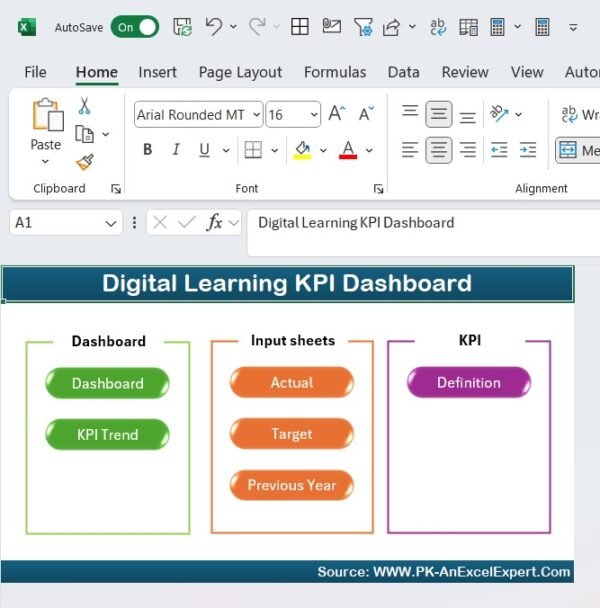Switch to the View tab
This screenshot has height=608, width=600.
527,72
